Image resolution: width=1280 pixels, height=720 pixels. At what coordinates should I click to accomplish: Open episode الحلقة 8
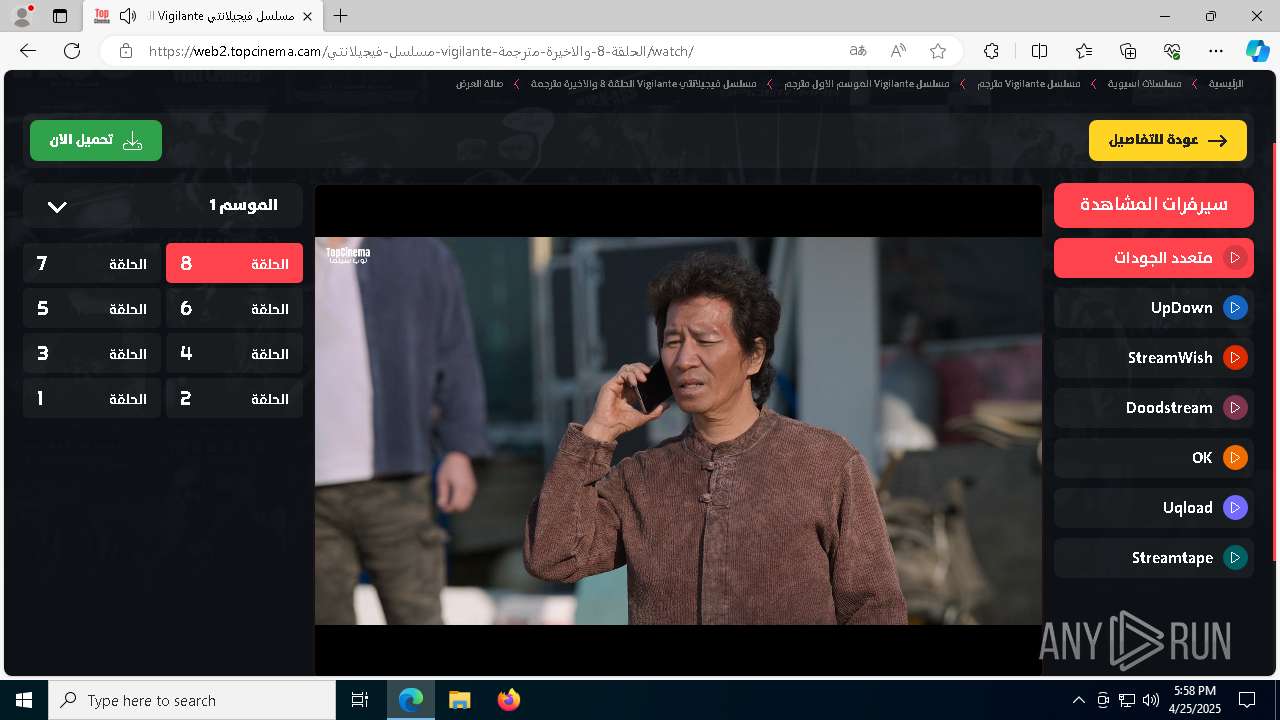pos(234,264)
